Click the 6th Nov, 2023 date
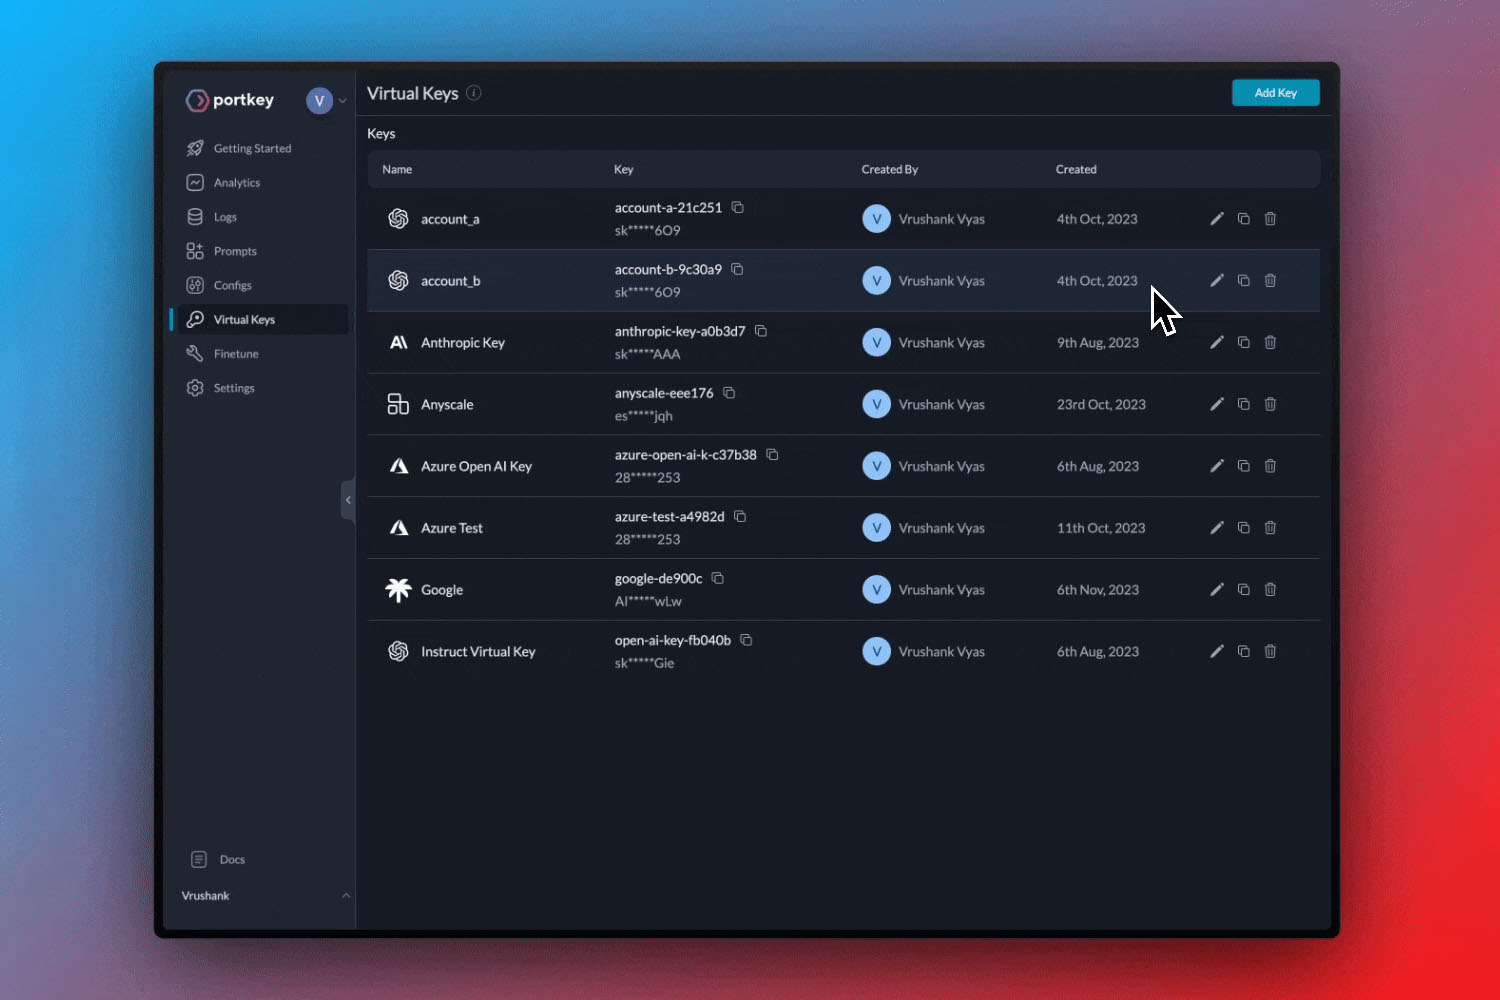Viewport: 1500px width, 1000px height. point(1098,590)
